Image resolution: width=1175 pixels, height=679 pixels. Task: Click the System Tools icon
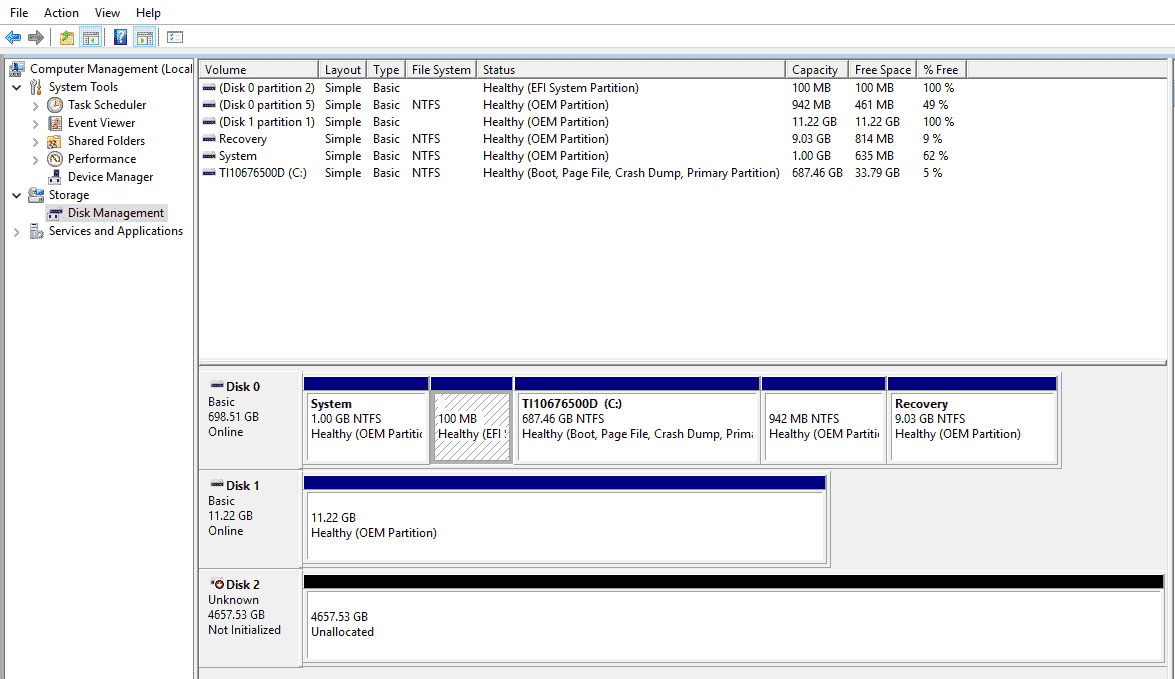pos(36,87)
